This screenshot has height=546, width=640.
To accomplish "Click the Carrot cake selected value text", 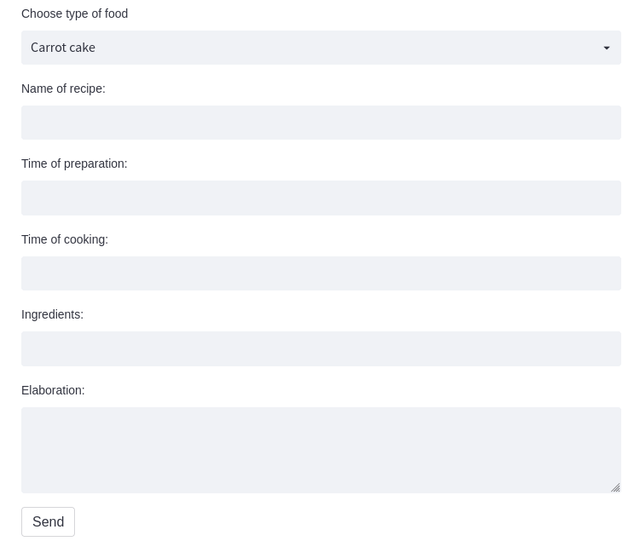I will click(63, 48).
